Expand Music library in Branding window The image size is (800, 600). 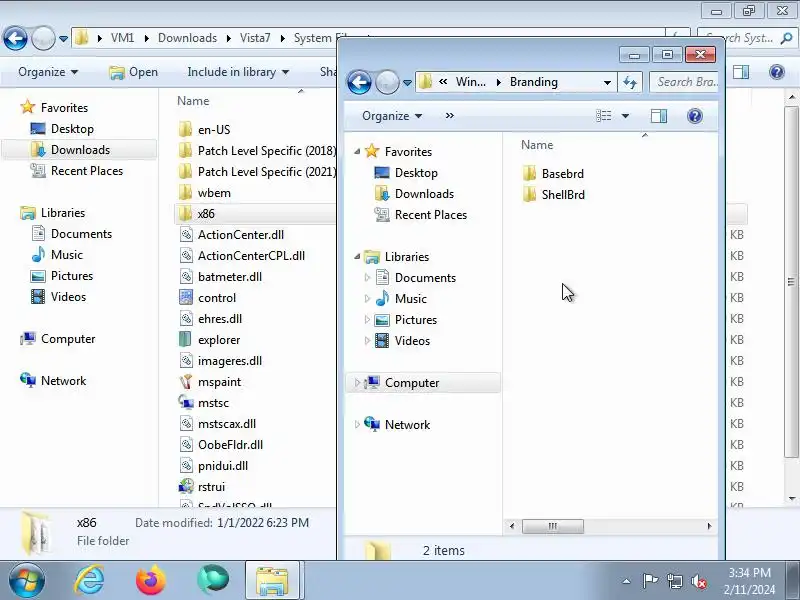367,298
